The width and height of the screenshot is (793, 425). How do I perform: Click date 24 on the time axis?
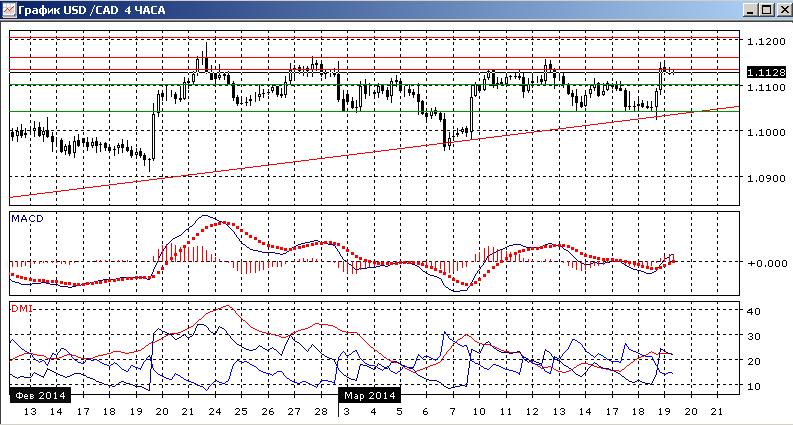pos(214,411)
